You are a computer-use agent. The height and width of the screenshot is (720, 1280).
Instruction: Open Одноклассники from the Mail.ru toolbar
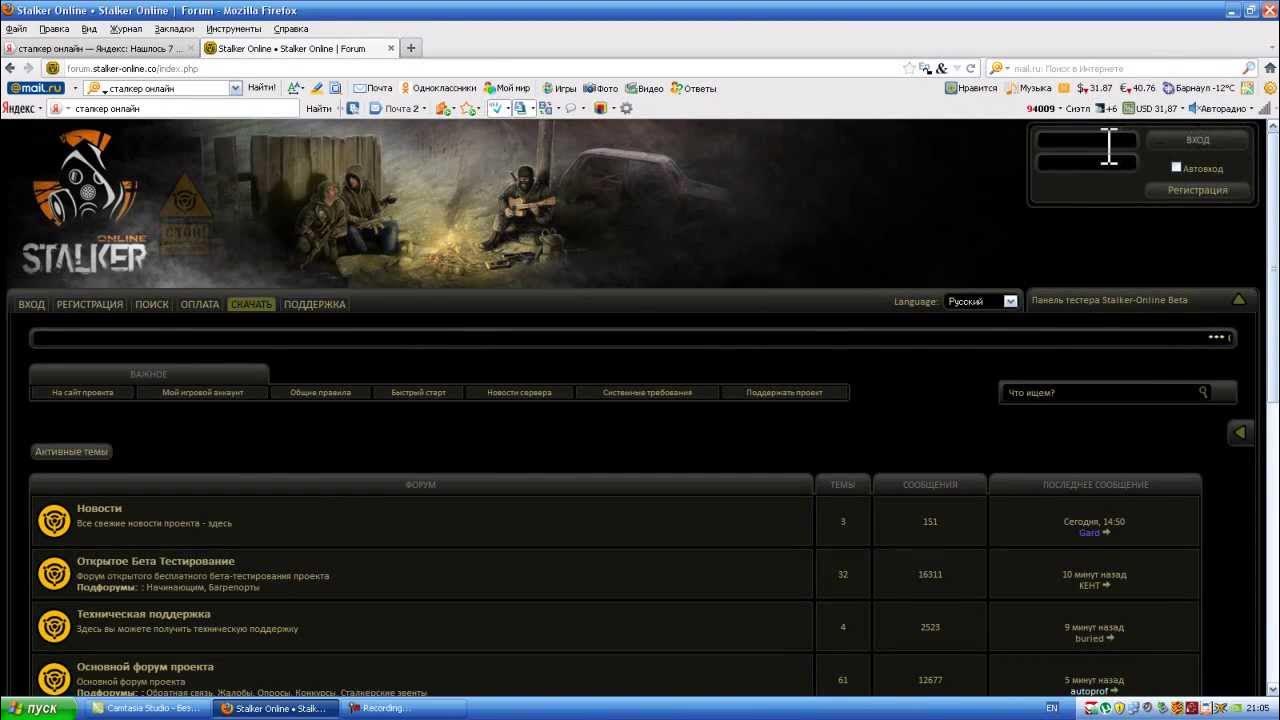pos(437,88)
